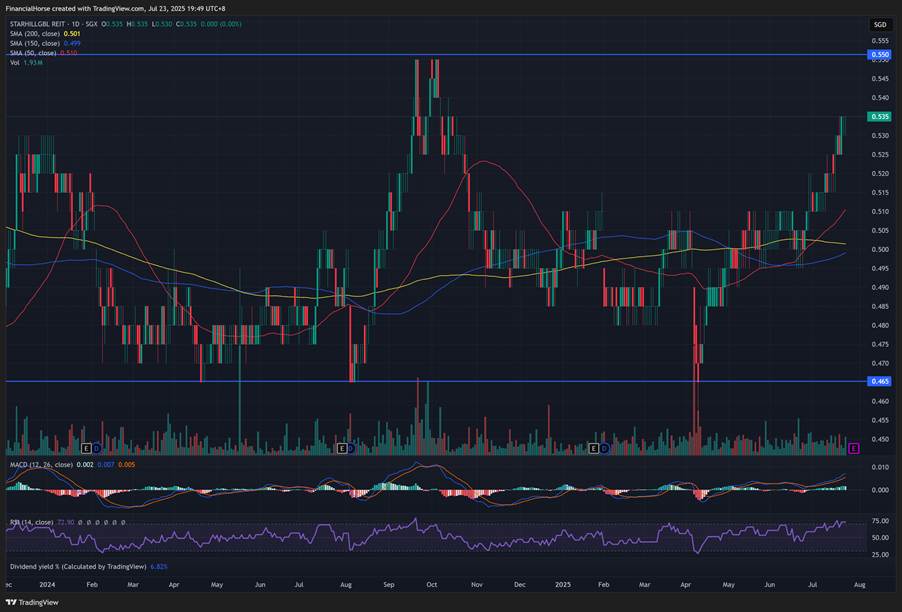Click the 6.82% dividend yield value
This screenshot has width=902, height=612.
159,567
